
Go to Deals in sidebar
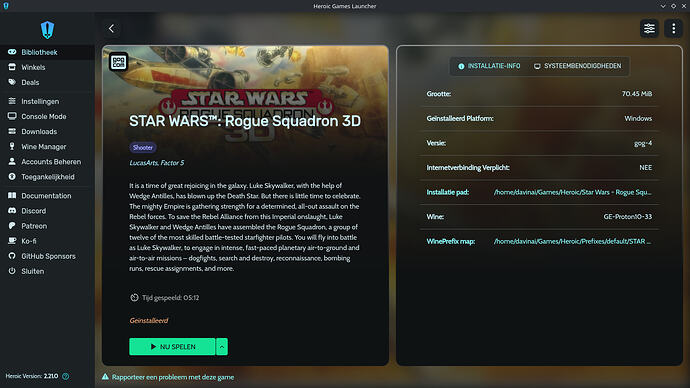(47, 82)
